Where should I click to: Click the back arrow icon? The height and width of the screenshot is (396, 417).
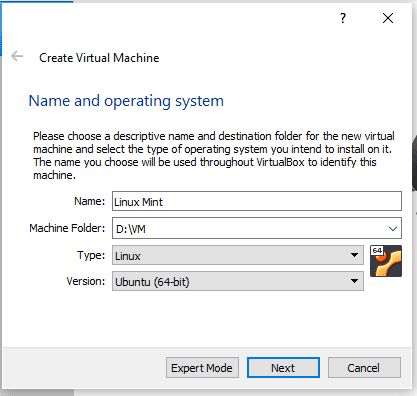[x=17, y=56]
